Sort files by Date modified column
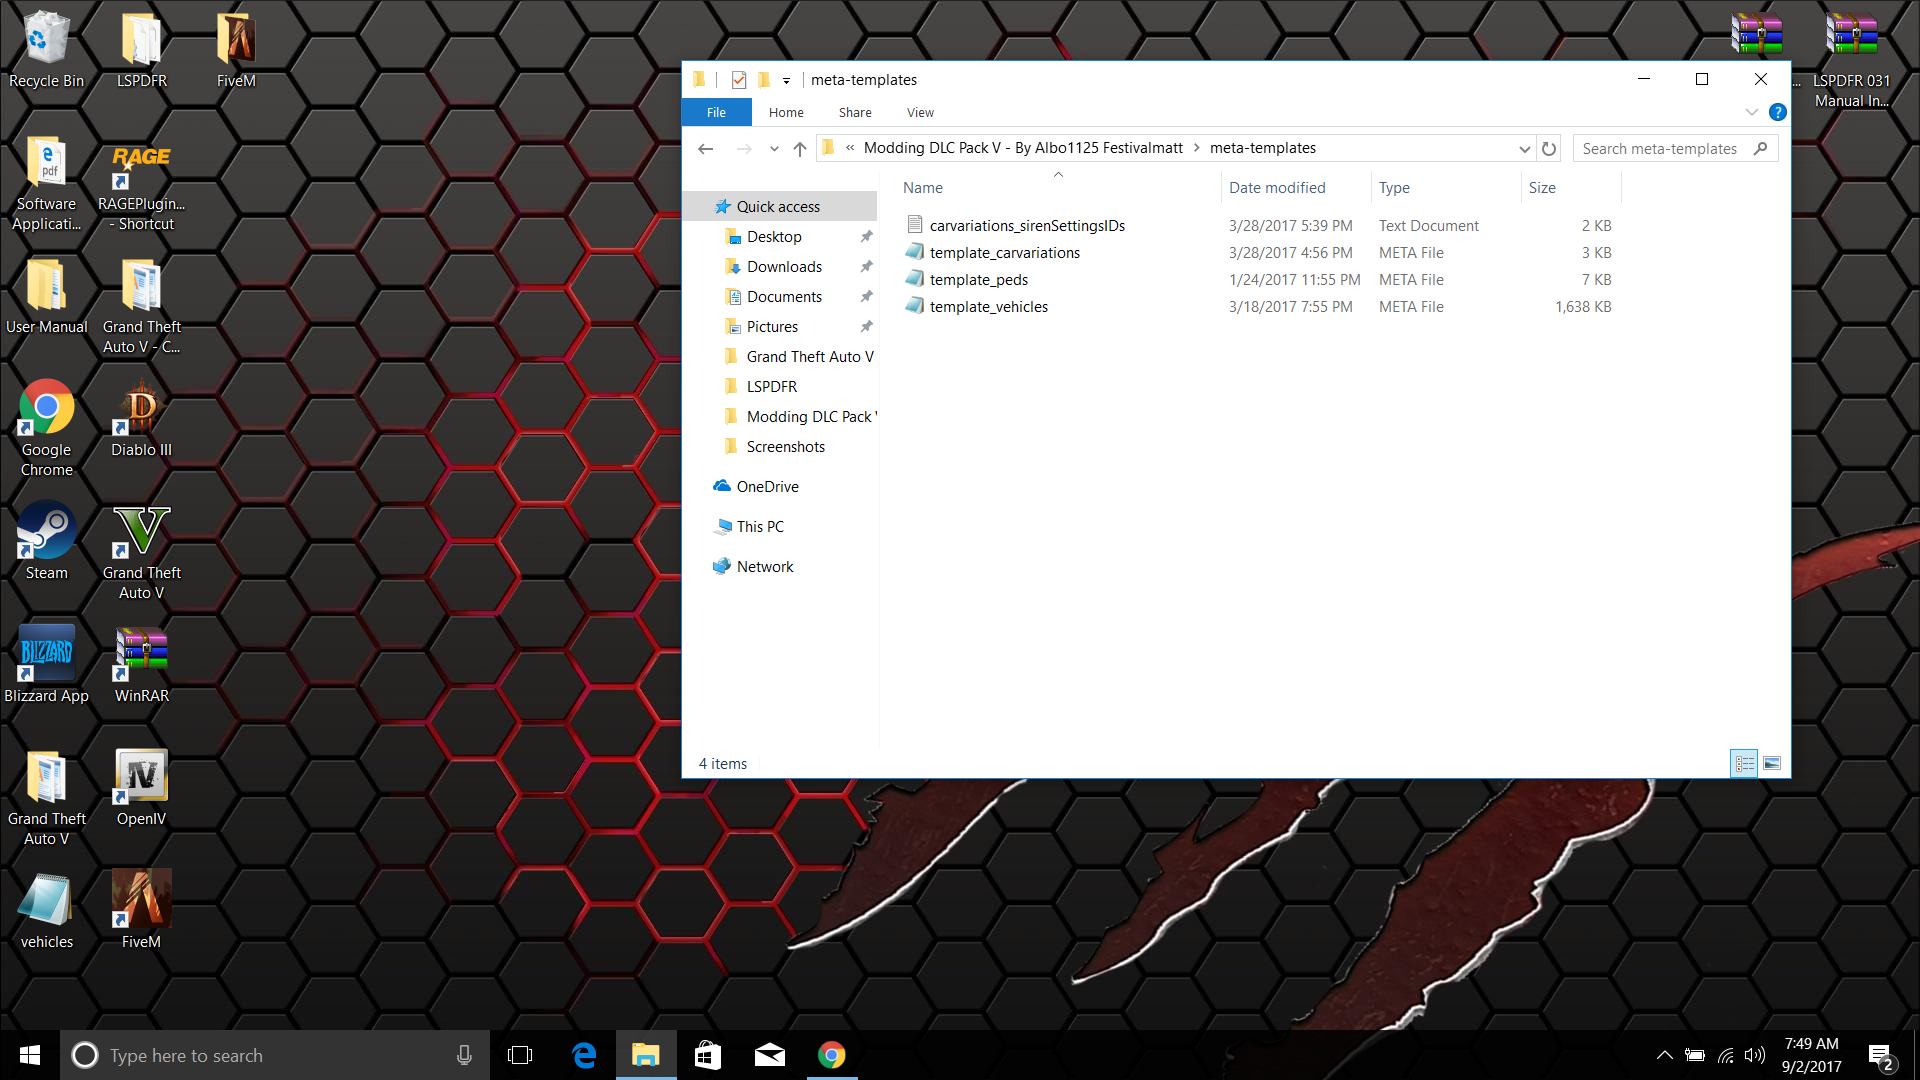Viewport: 1920px width, 1080px height. [x=1277, y=188]
